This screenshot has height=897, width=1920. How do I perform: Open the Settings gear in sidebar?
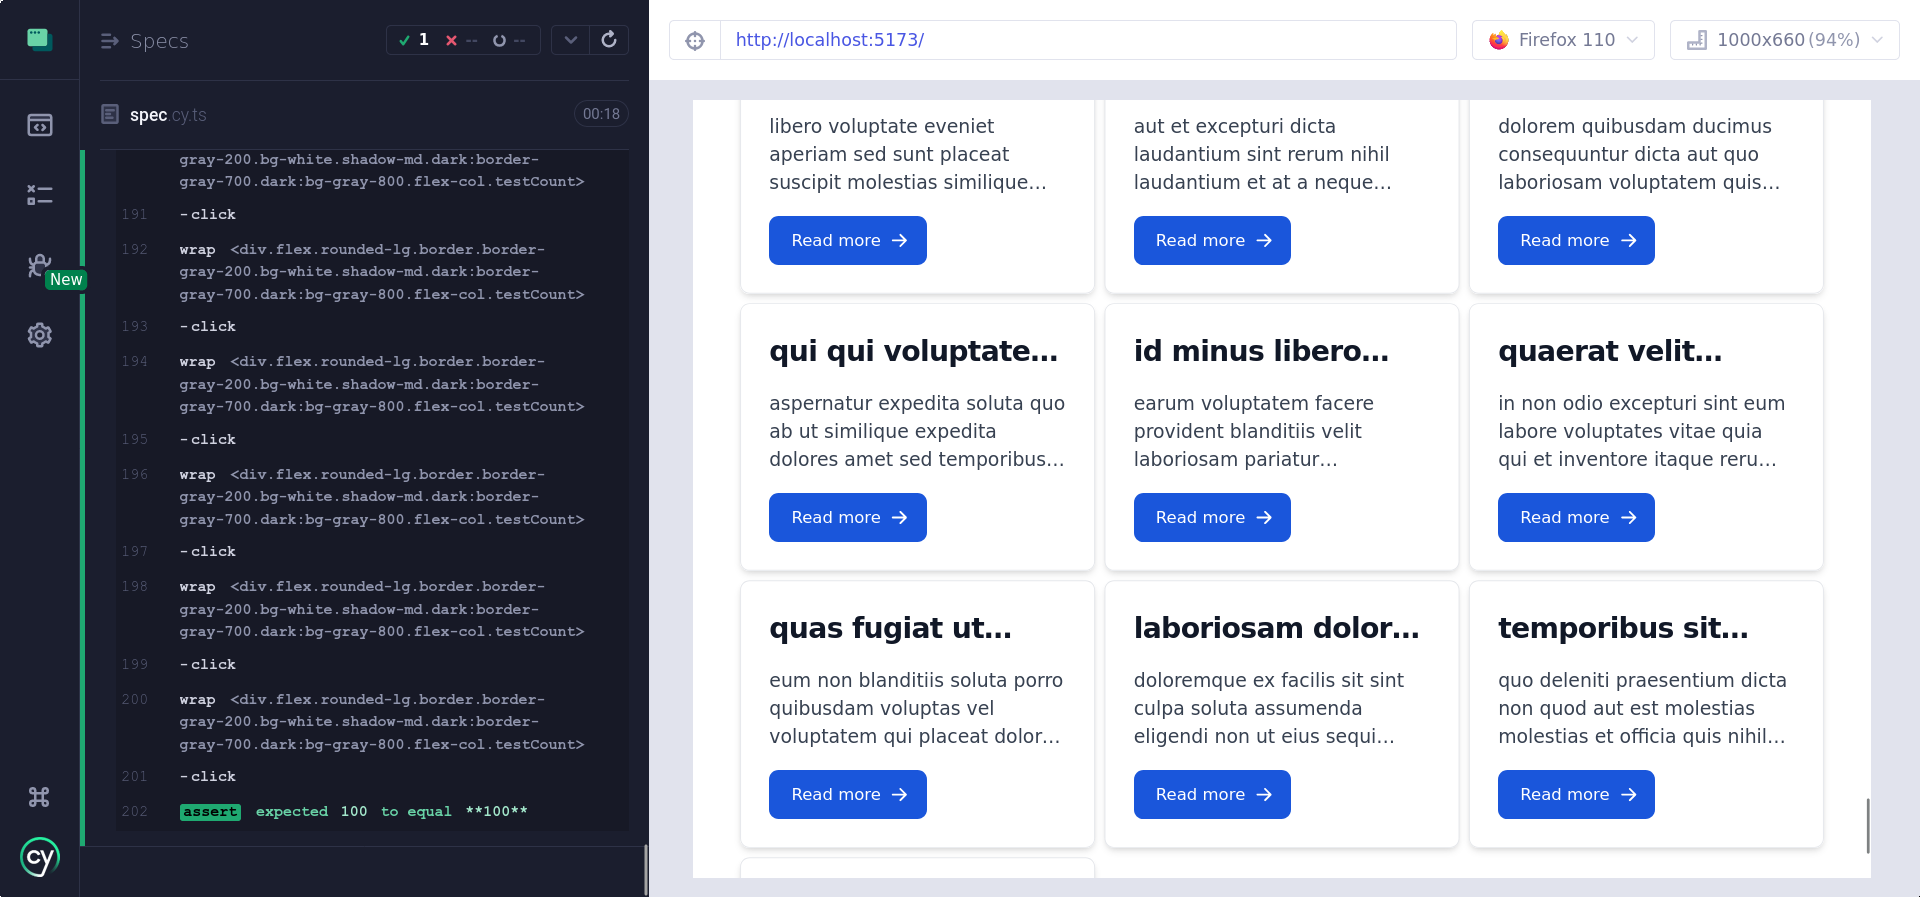point(39,335)
